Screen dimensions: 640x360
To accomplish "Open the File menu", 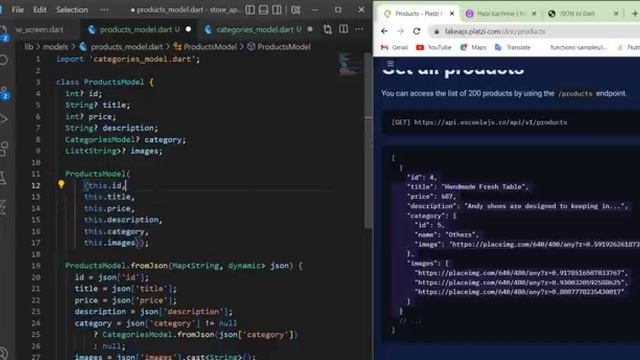I will pyautogui.click(x=17, y=10).
